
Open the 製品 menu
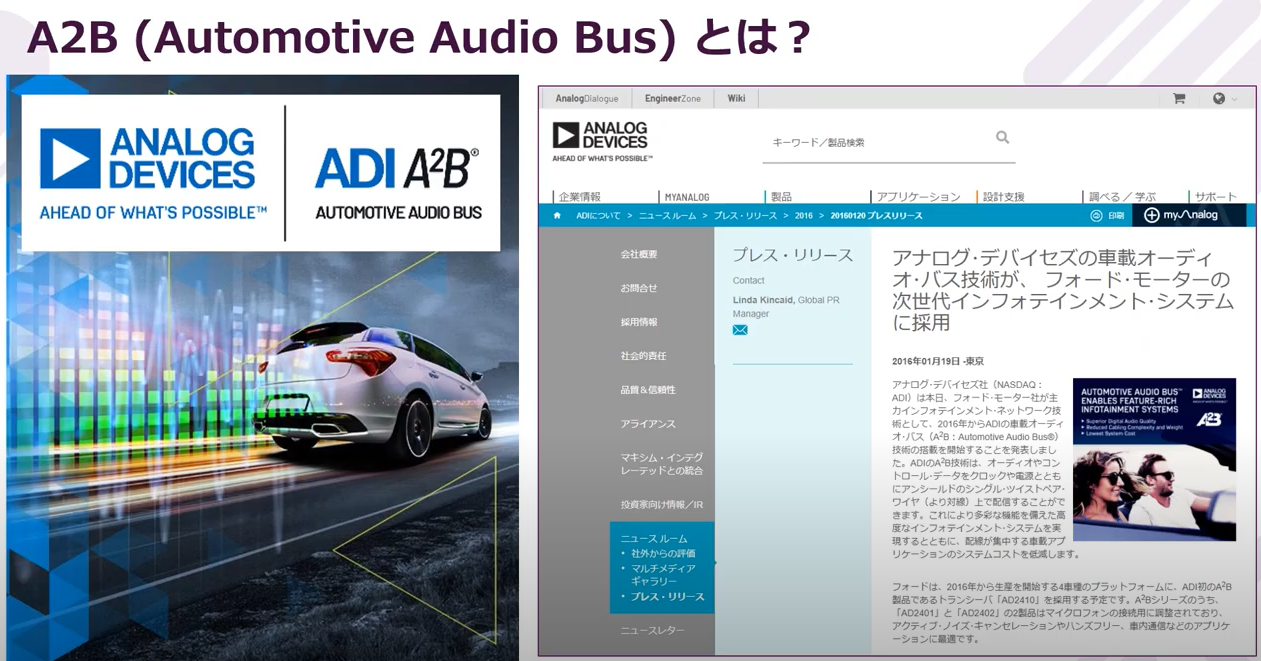coord(781,197)
